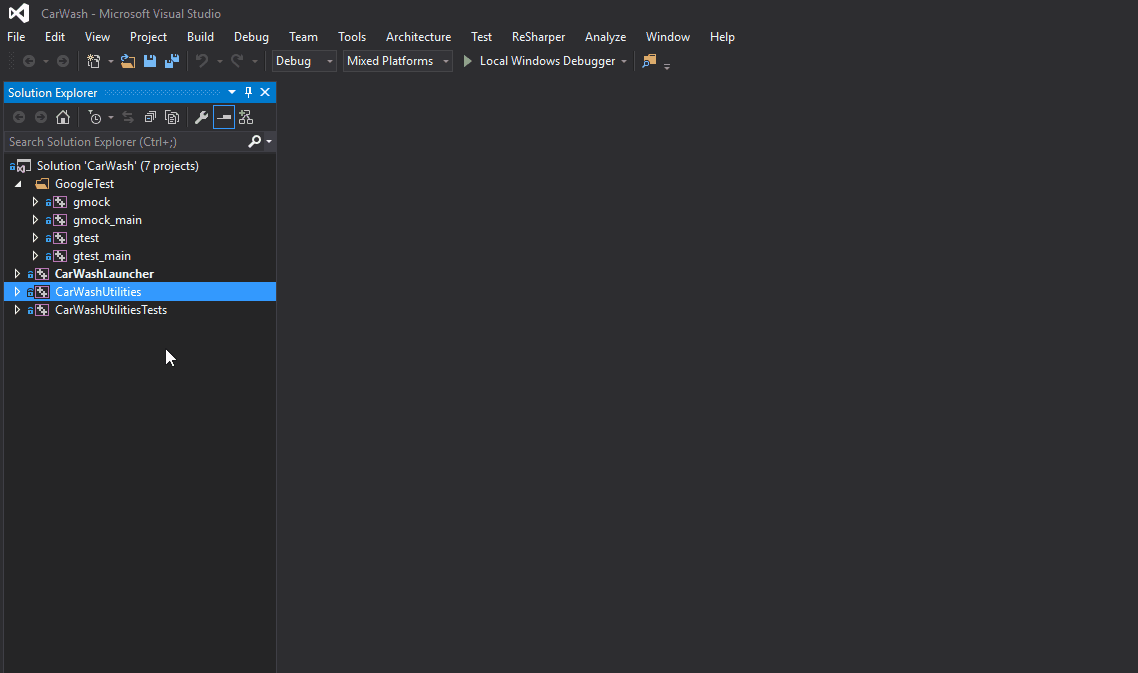This screenshot has height=673, width=1138.
Task: Click Sync with Active Document icon
Action: (128, 117)
